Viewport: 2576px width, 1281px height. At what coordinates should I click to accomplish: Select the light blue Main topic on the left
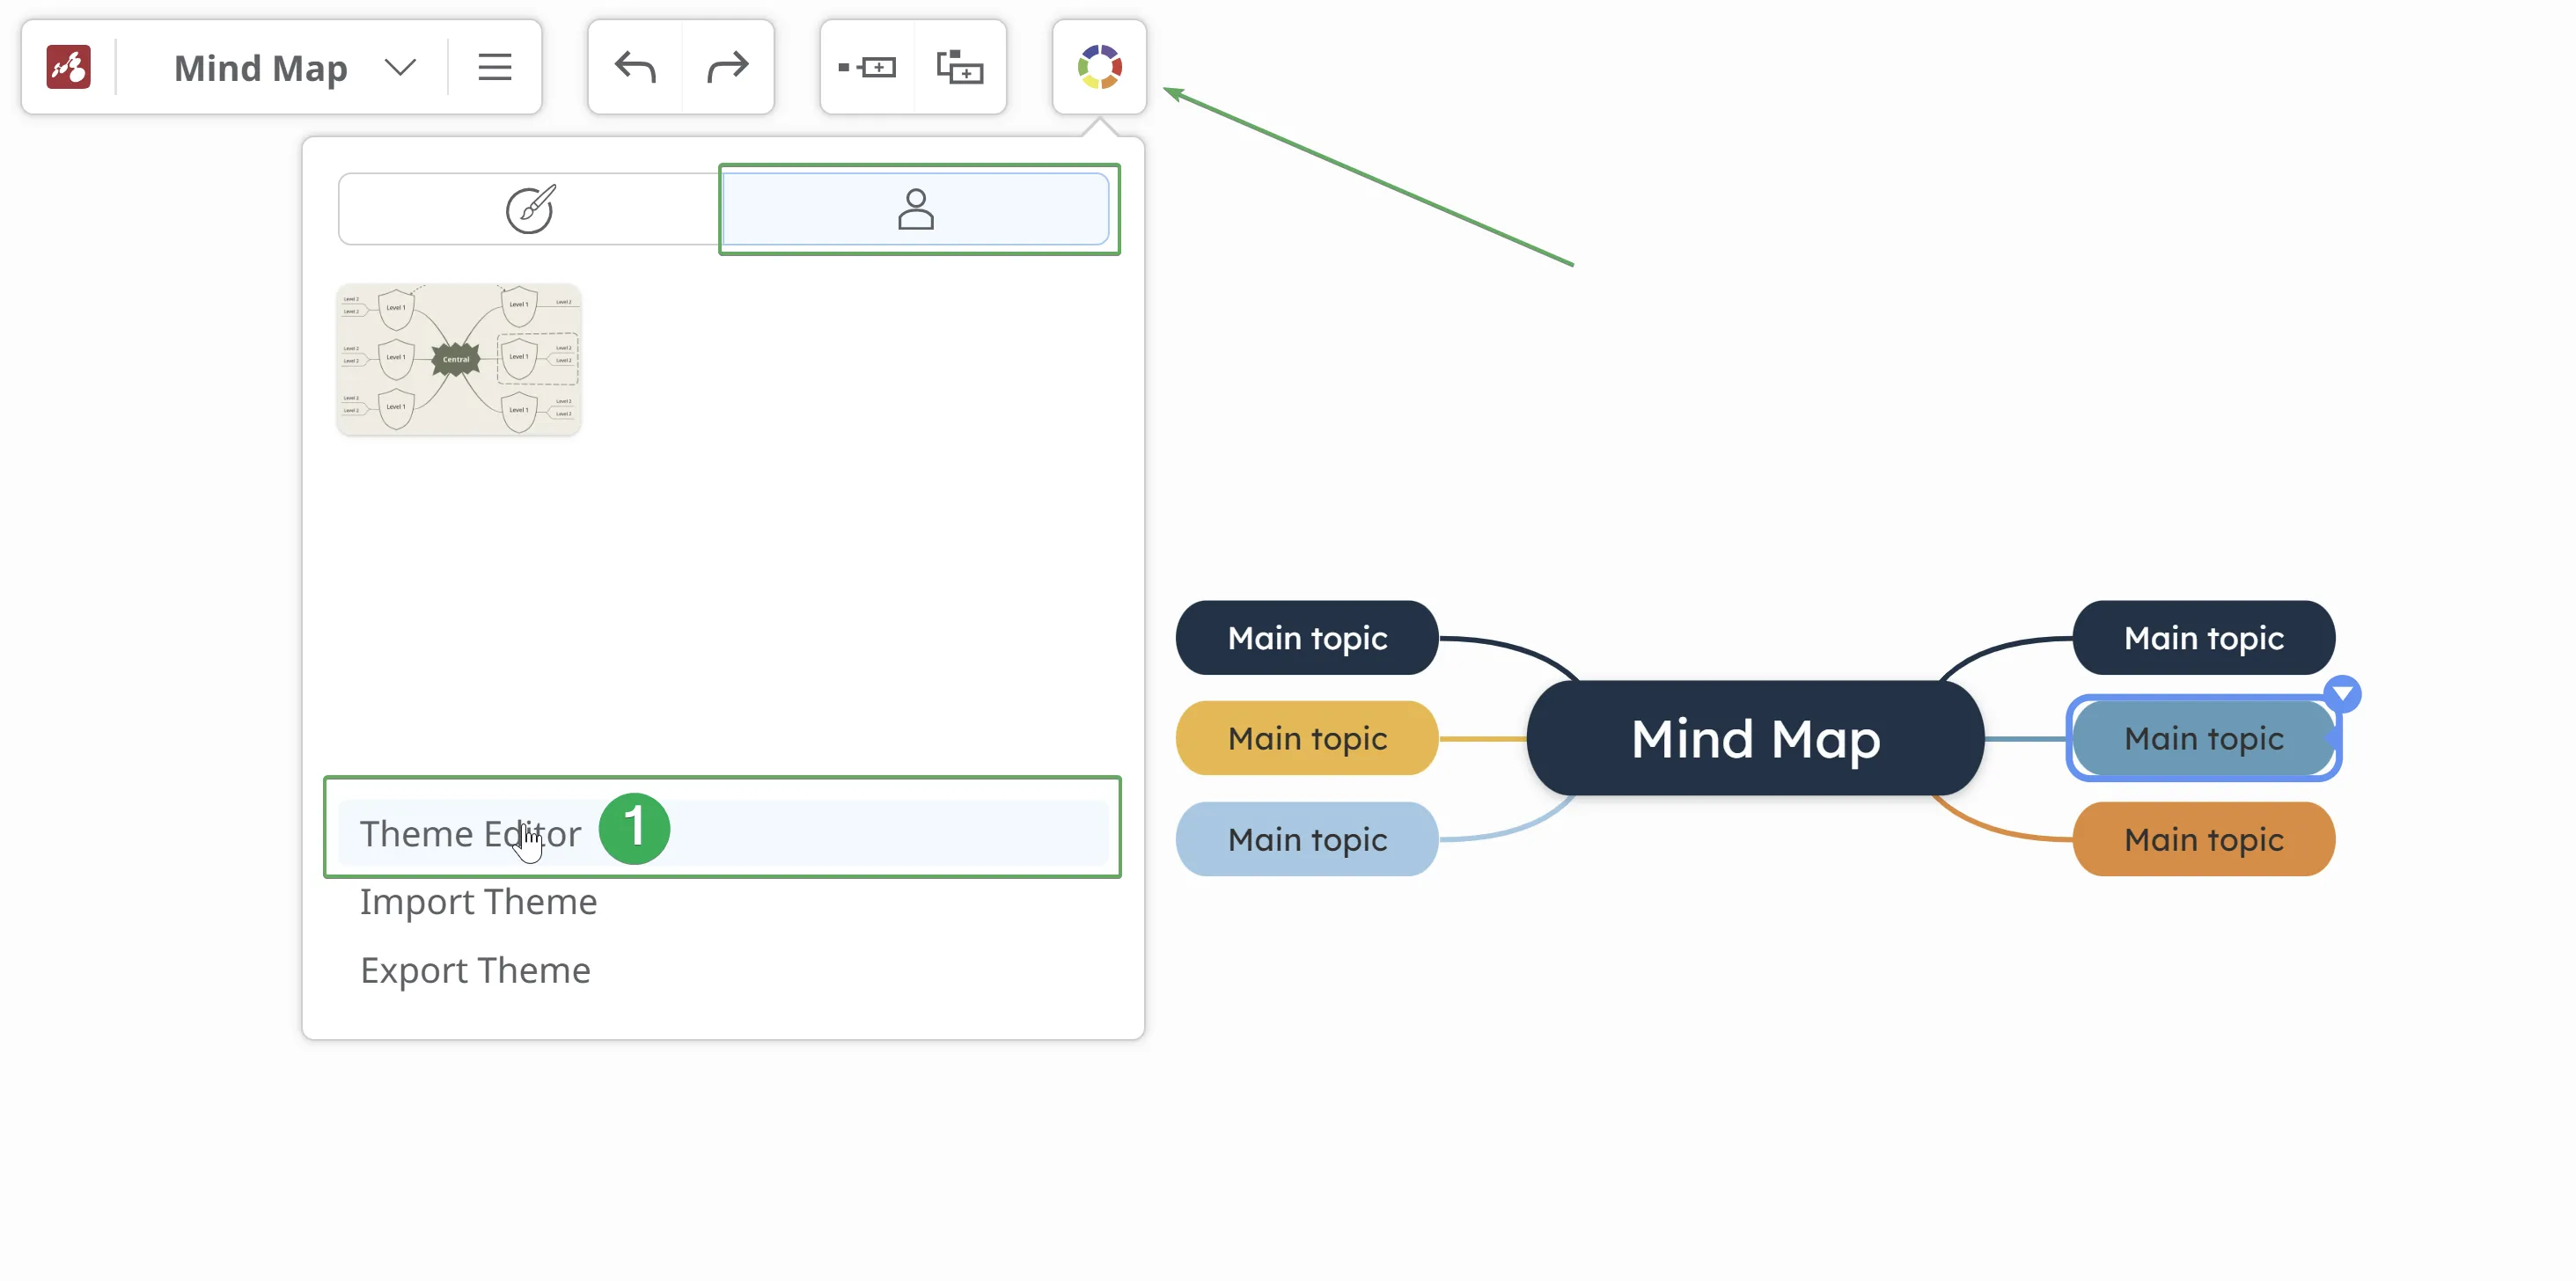tap(1307, 839)
